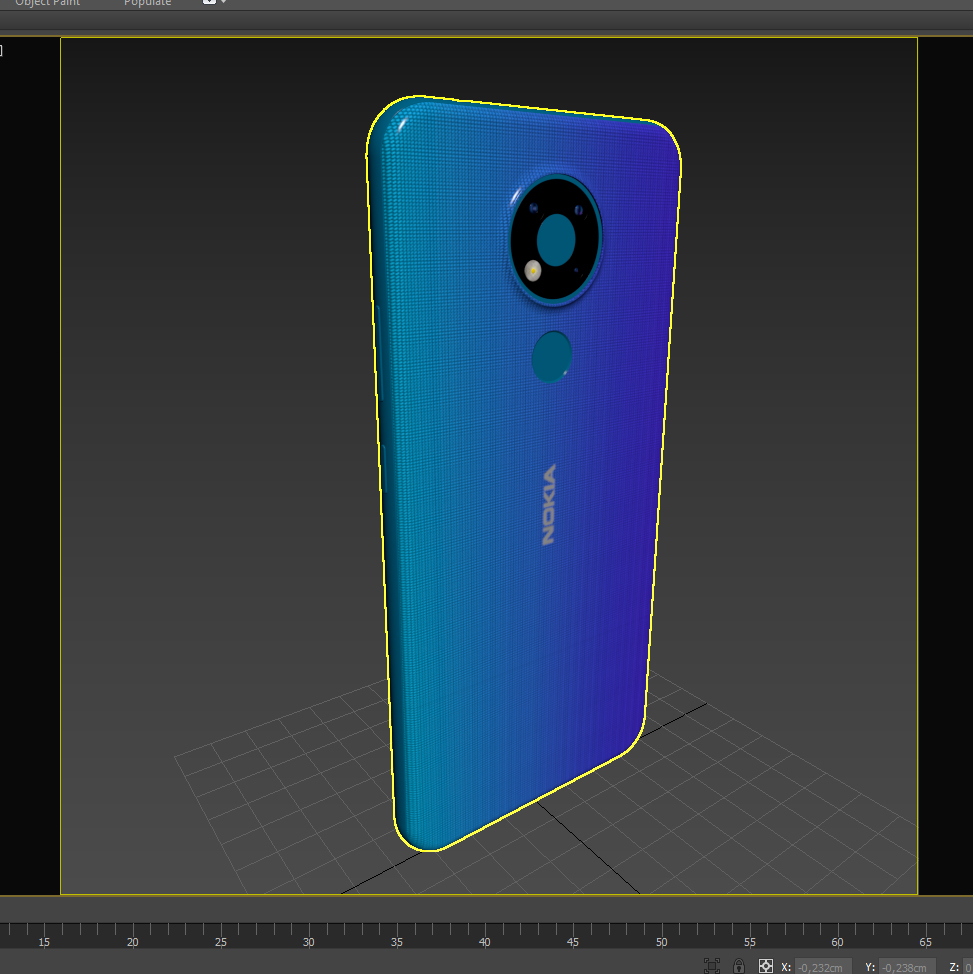Jump to frame 35 on timeline
Screen dimensions: 973x974
pos(396,942)
